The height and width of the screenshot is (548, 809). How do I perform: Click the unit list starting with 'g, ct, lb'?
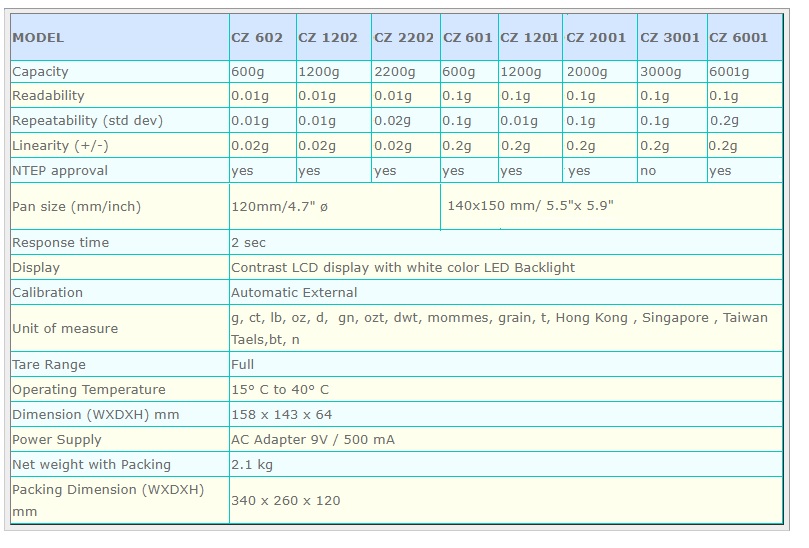pyautogui.click(x=499, y=329)
